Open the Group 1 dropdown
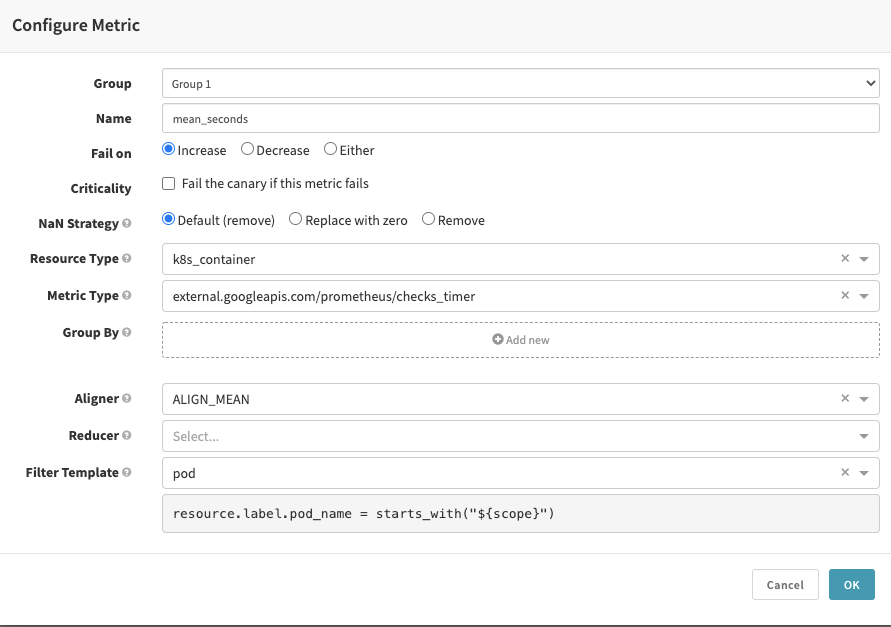Viewport: 891px width, 627px height. coord(520,84)
